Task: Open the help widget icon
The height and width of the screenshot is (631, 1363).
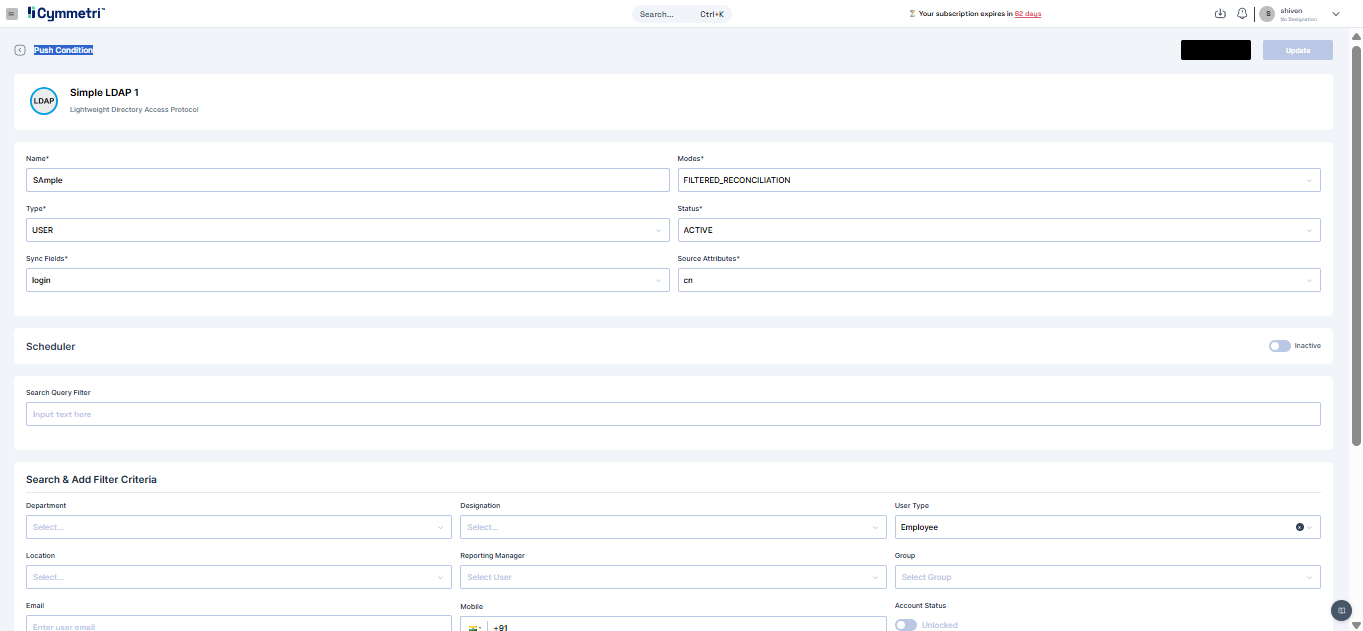Action: coord(1341,610)
